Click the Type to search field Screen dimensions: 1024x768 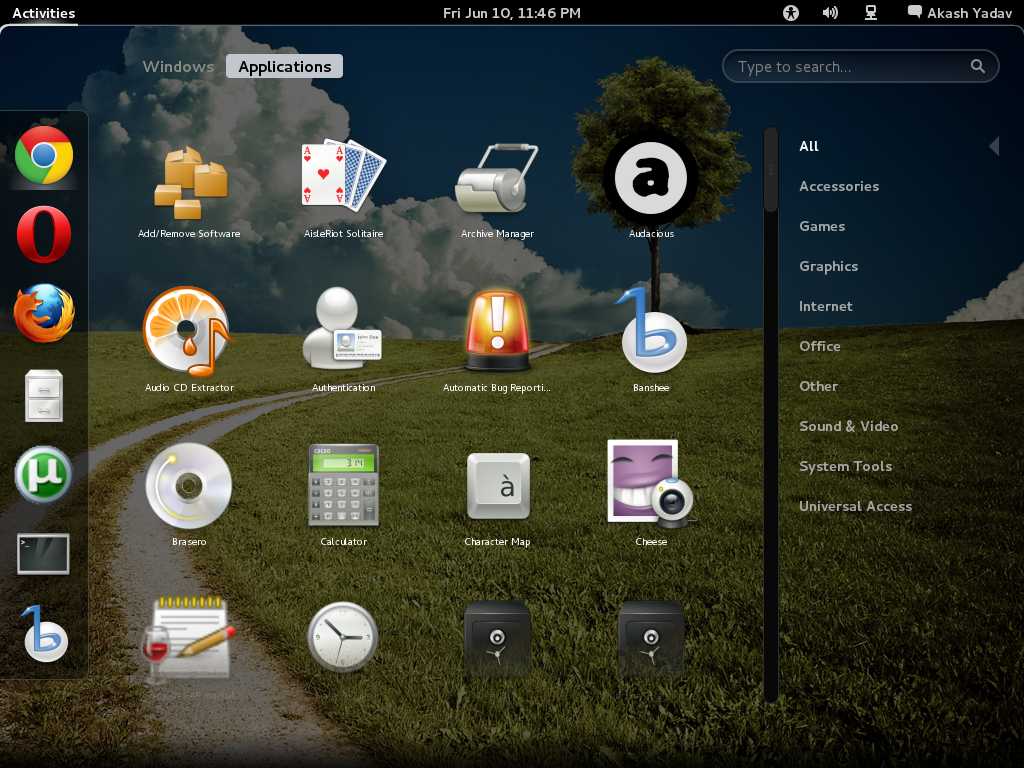pos(850,67)
